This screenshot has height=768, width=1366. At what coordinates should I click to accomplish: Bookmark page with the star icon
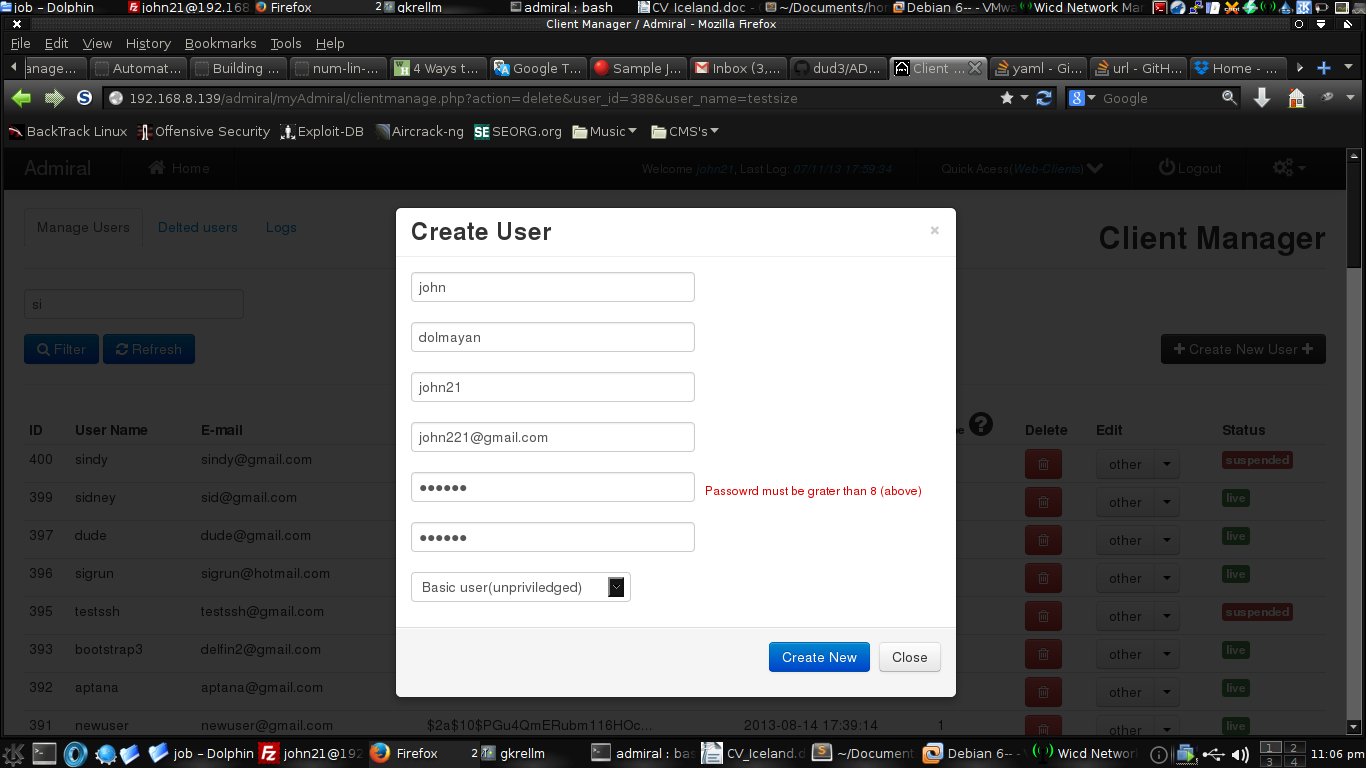point(1007,98)
